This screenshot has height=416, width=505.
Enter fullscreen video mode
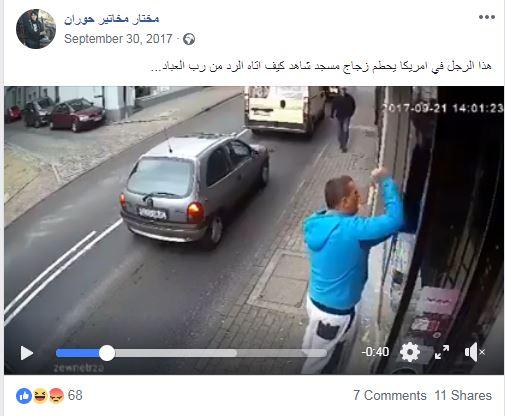point(442,352)
